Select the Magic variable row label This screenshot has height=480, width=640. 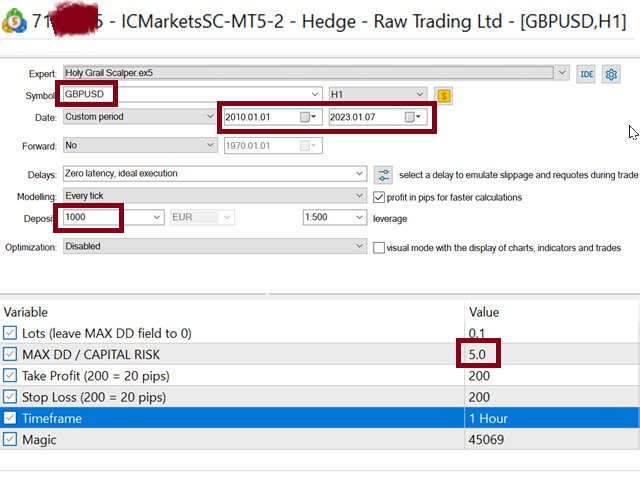point(39,440)
